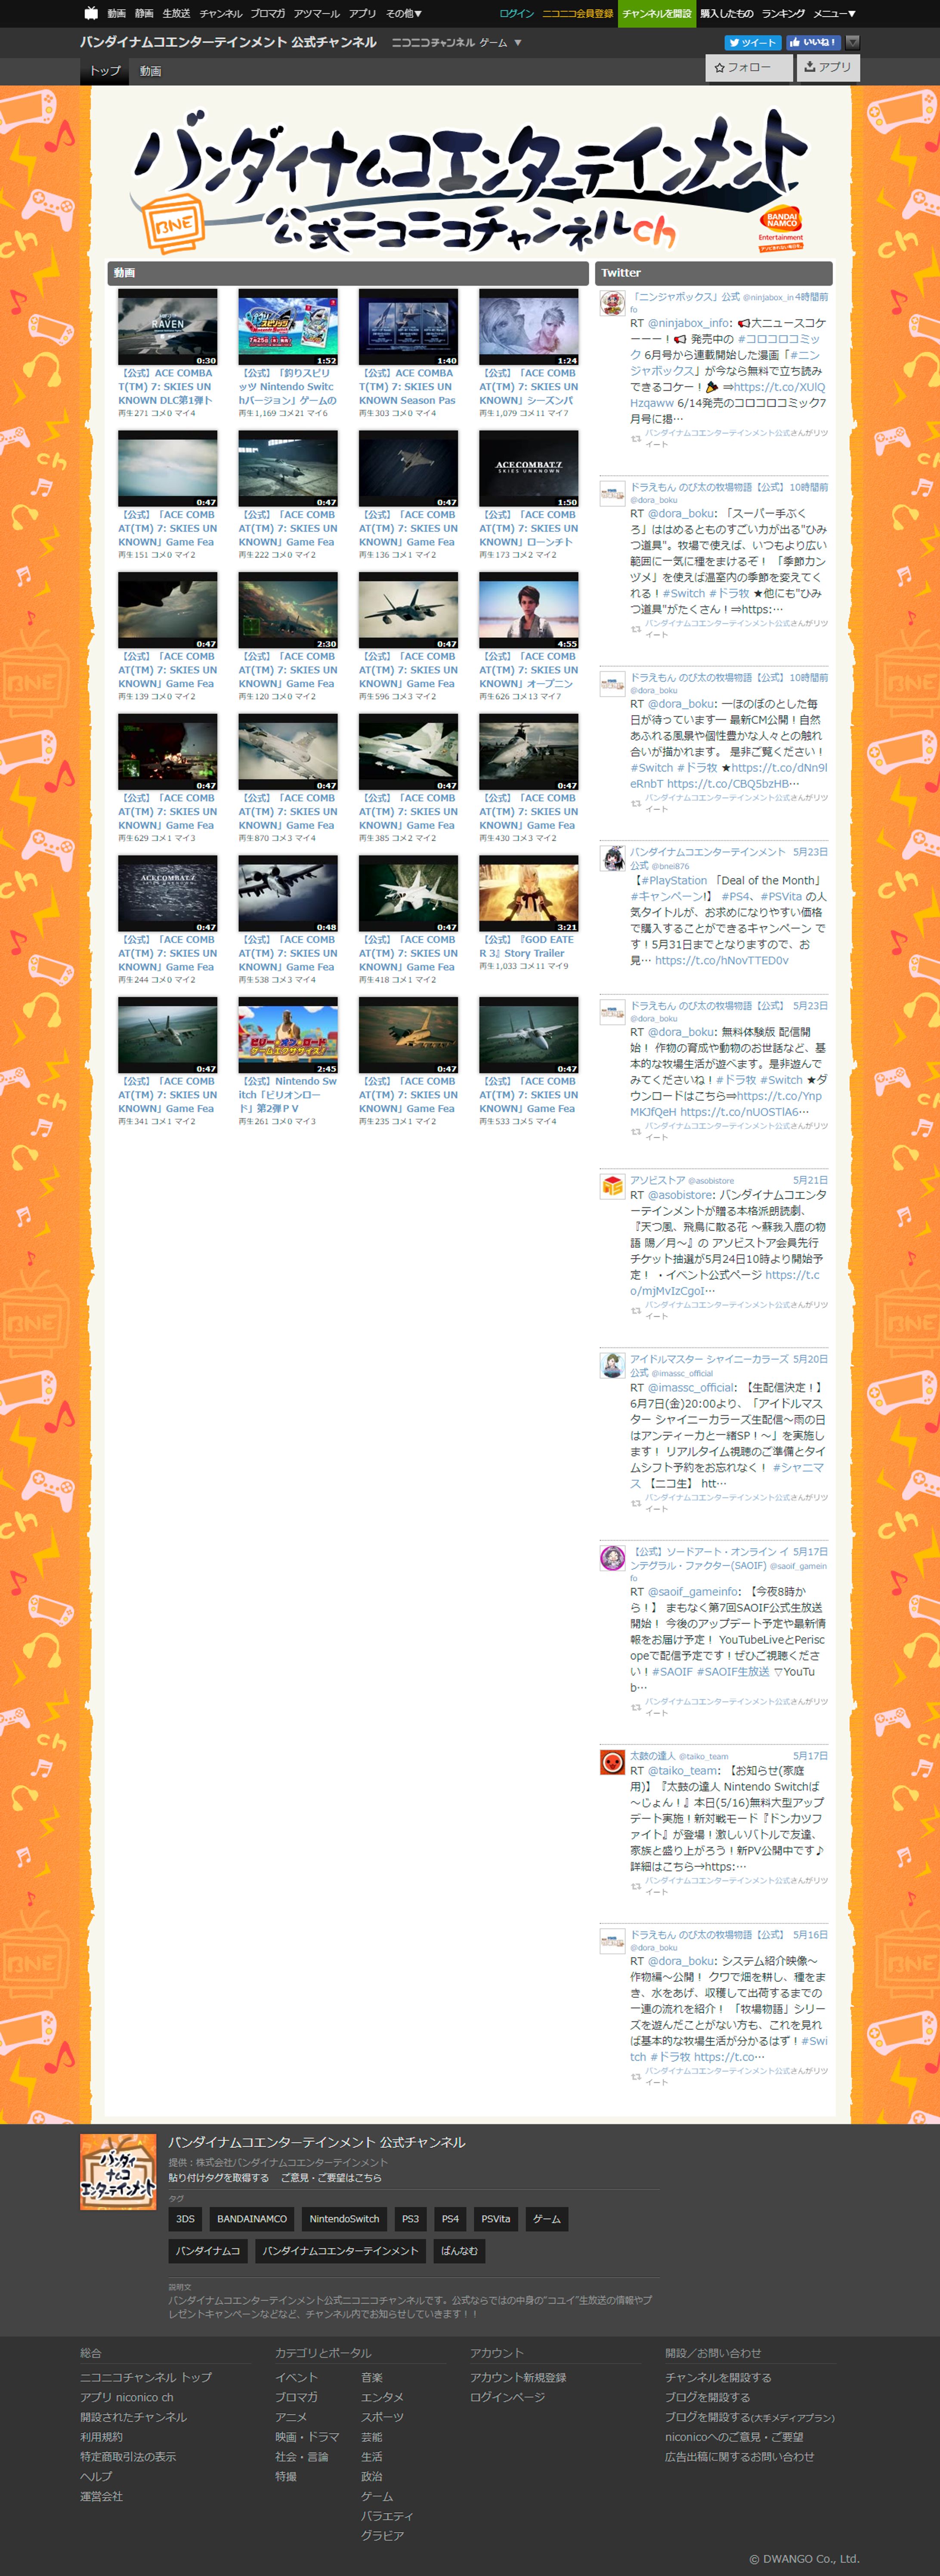Screen dimensions: 940x2576
Task: Click the Twitter ツイート button
Action: pyautogui.click(x=752, y=43)
